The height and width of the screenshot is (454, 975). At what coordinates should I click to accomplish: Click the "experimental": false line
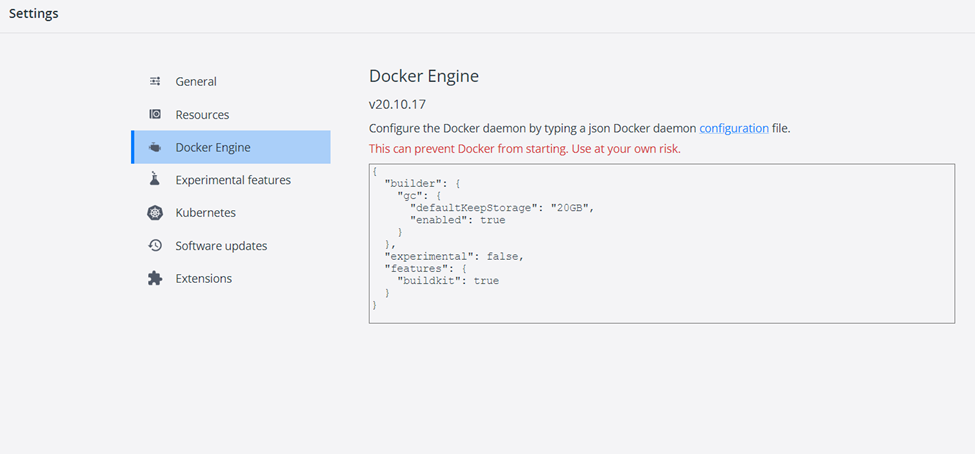(455, 256)
